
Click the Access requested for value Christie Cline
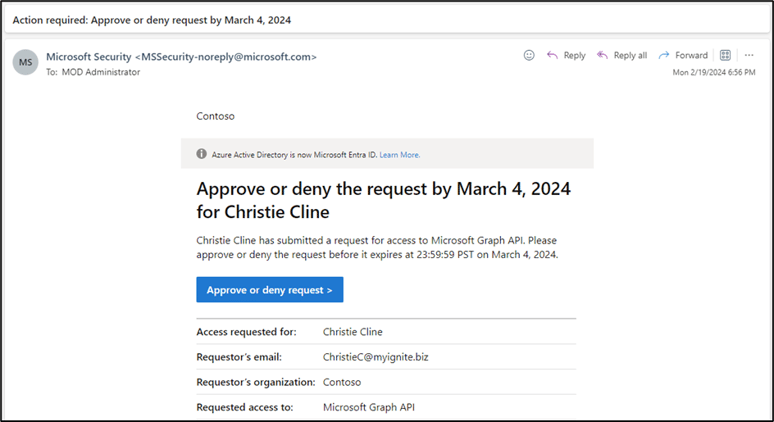(352, 332)
